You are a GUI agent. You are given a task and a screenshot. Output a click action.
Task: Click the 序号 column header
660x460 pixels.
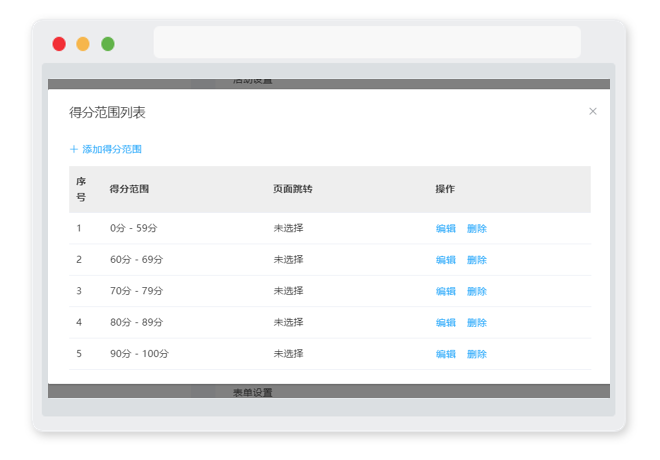(x=81, y=189)
